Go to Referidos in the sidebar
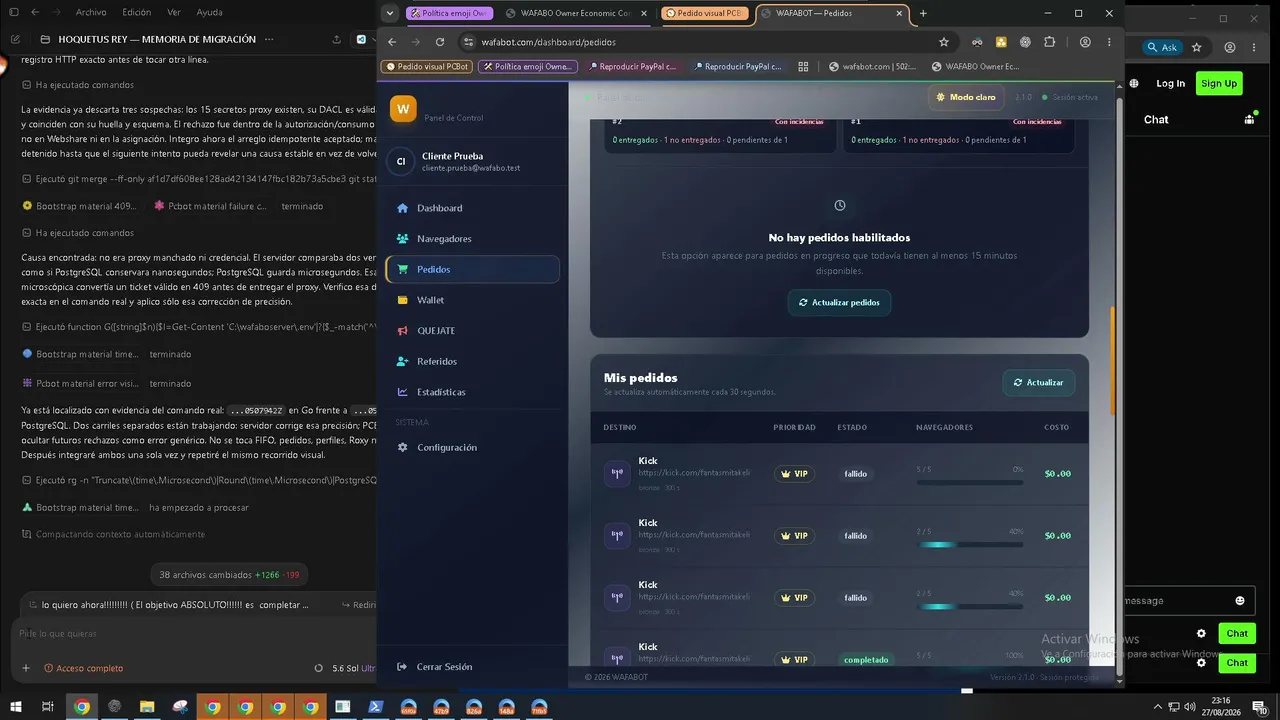 472,361
